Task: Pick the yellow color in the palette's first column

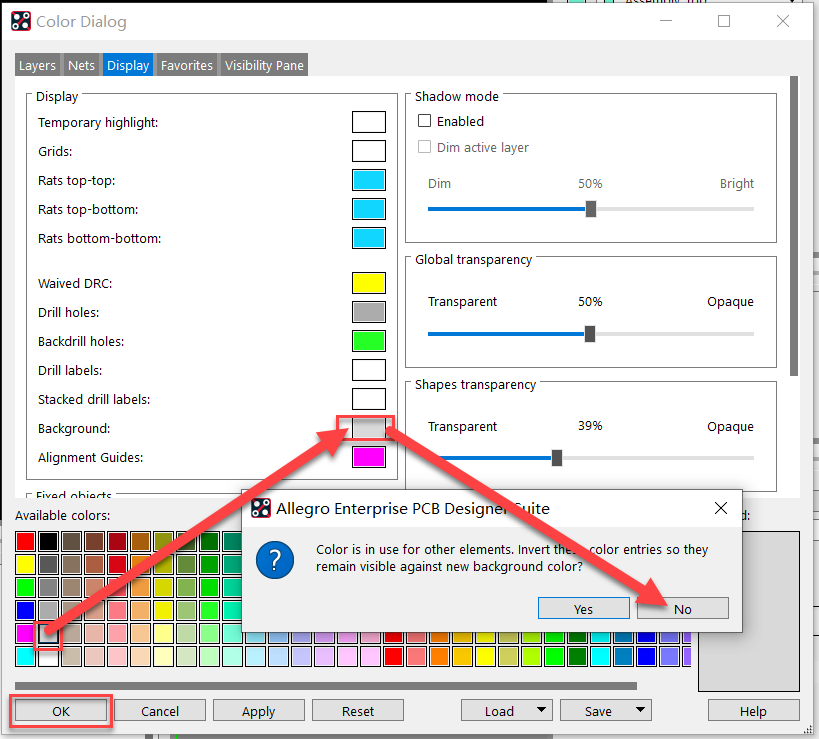Action: point(25,565)
